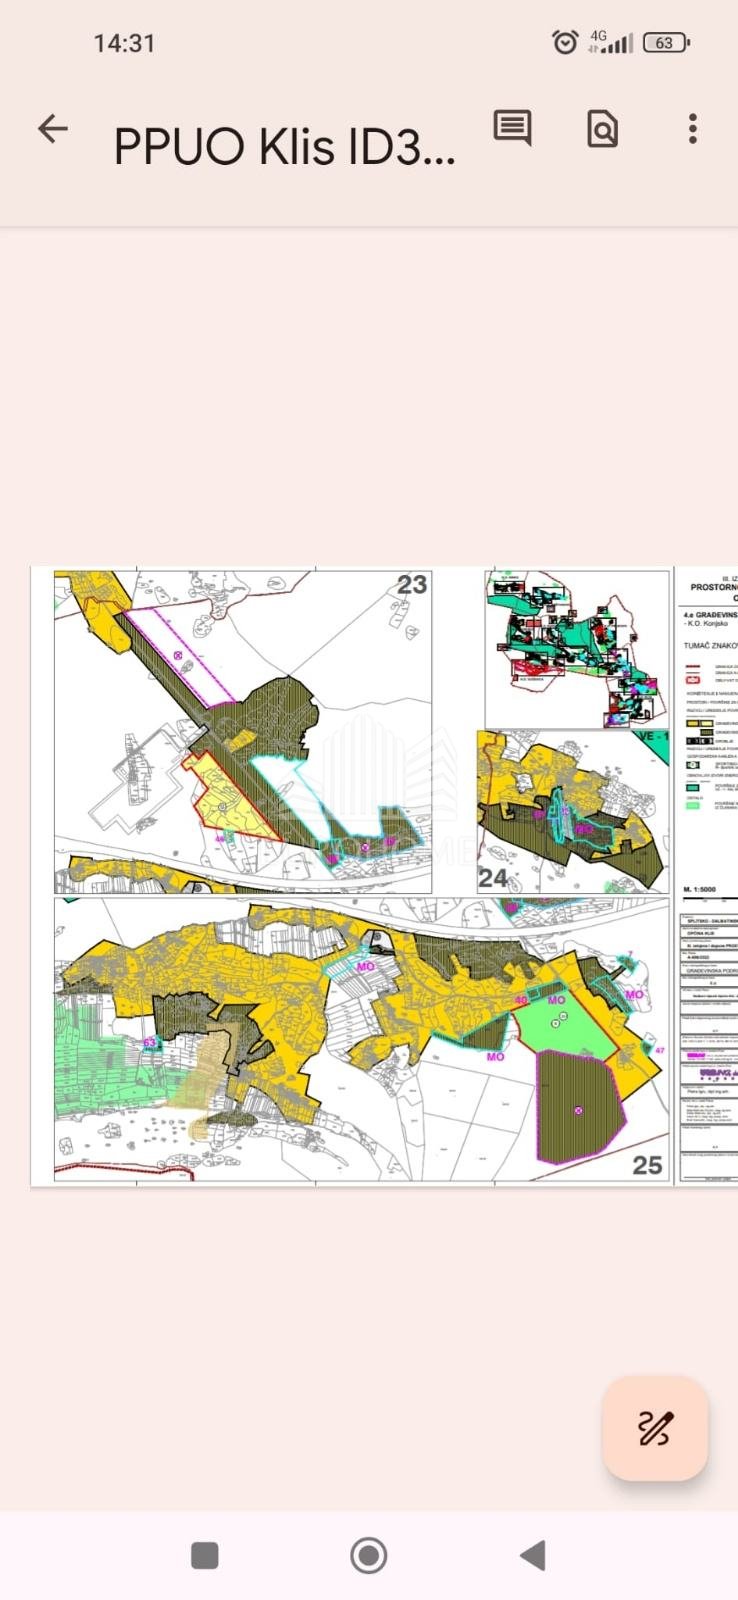Tap the 4G signal strength indicator
Image resolution: width=738 pixels, height=1600 pixels.
coord(610,42)
